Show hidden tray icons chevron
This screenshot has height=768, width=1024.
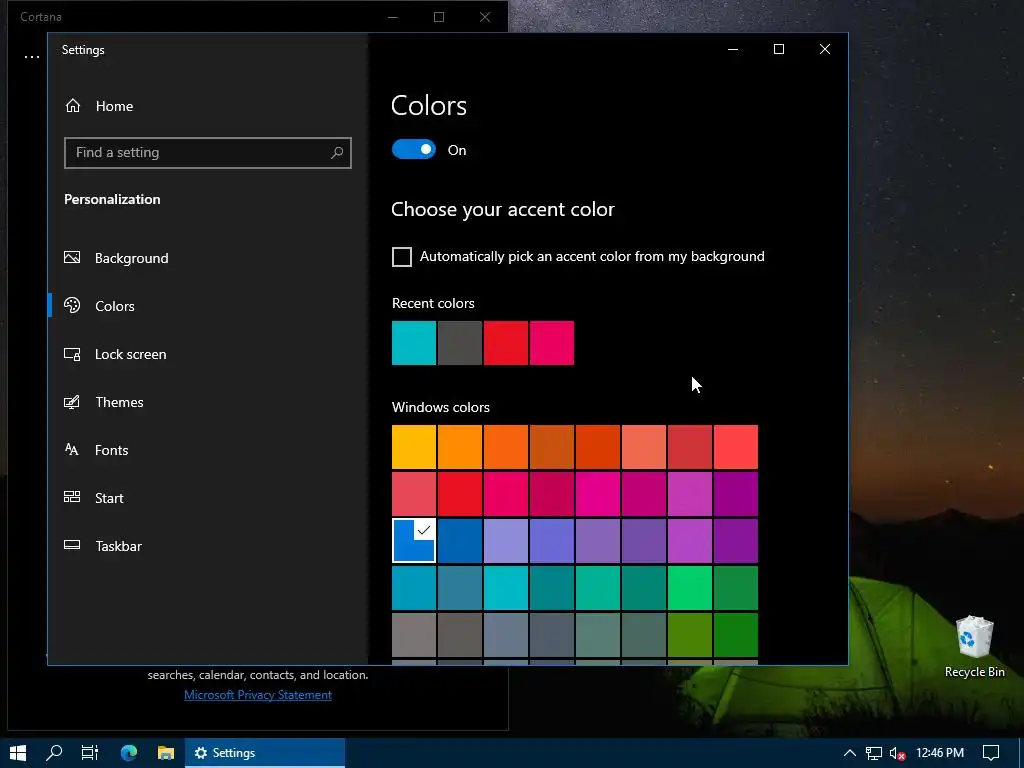[849, 753]
